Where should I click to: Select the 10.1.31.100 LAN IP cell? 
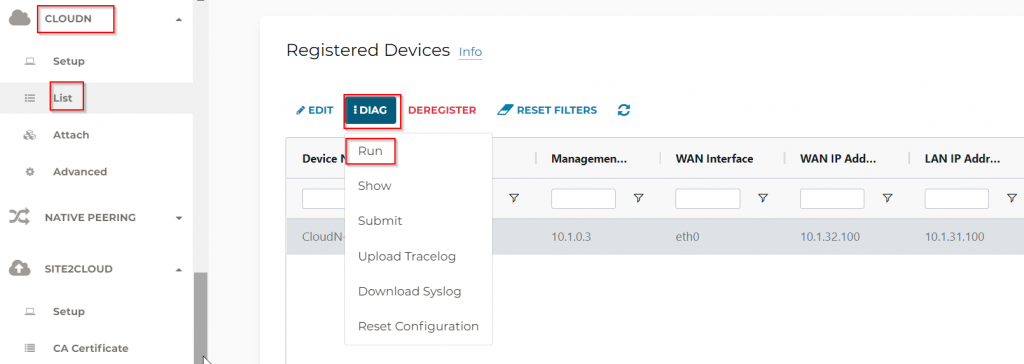[x=954, y=237]
